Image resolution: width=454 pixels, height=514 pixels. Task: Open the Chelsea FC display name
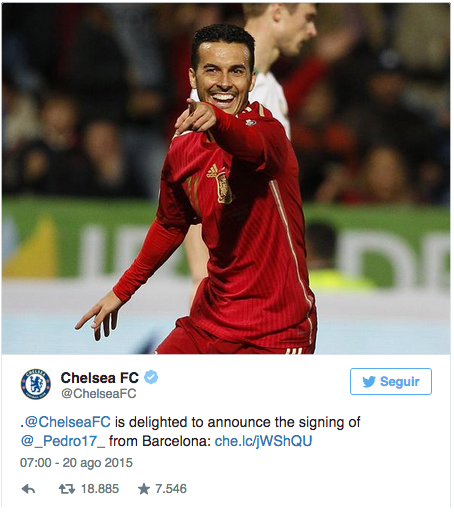pos(100,378)
